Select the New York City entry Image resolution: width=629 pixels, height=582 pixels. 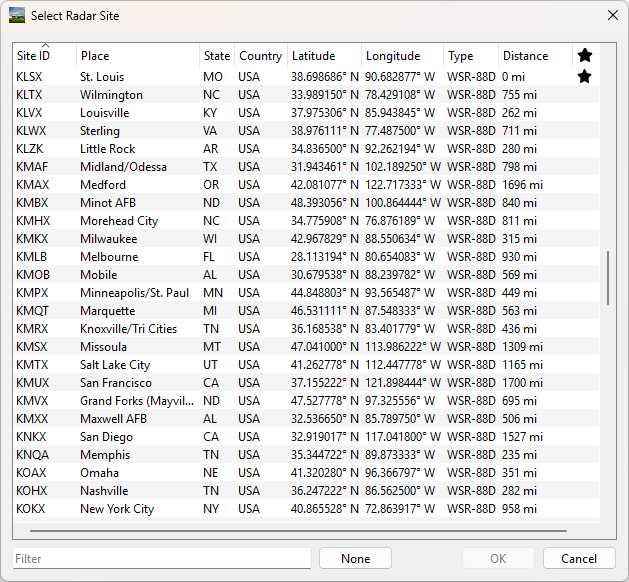coord(306,509)
